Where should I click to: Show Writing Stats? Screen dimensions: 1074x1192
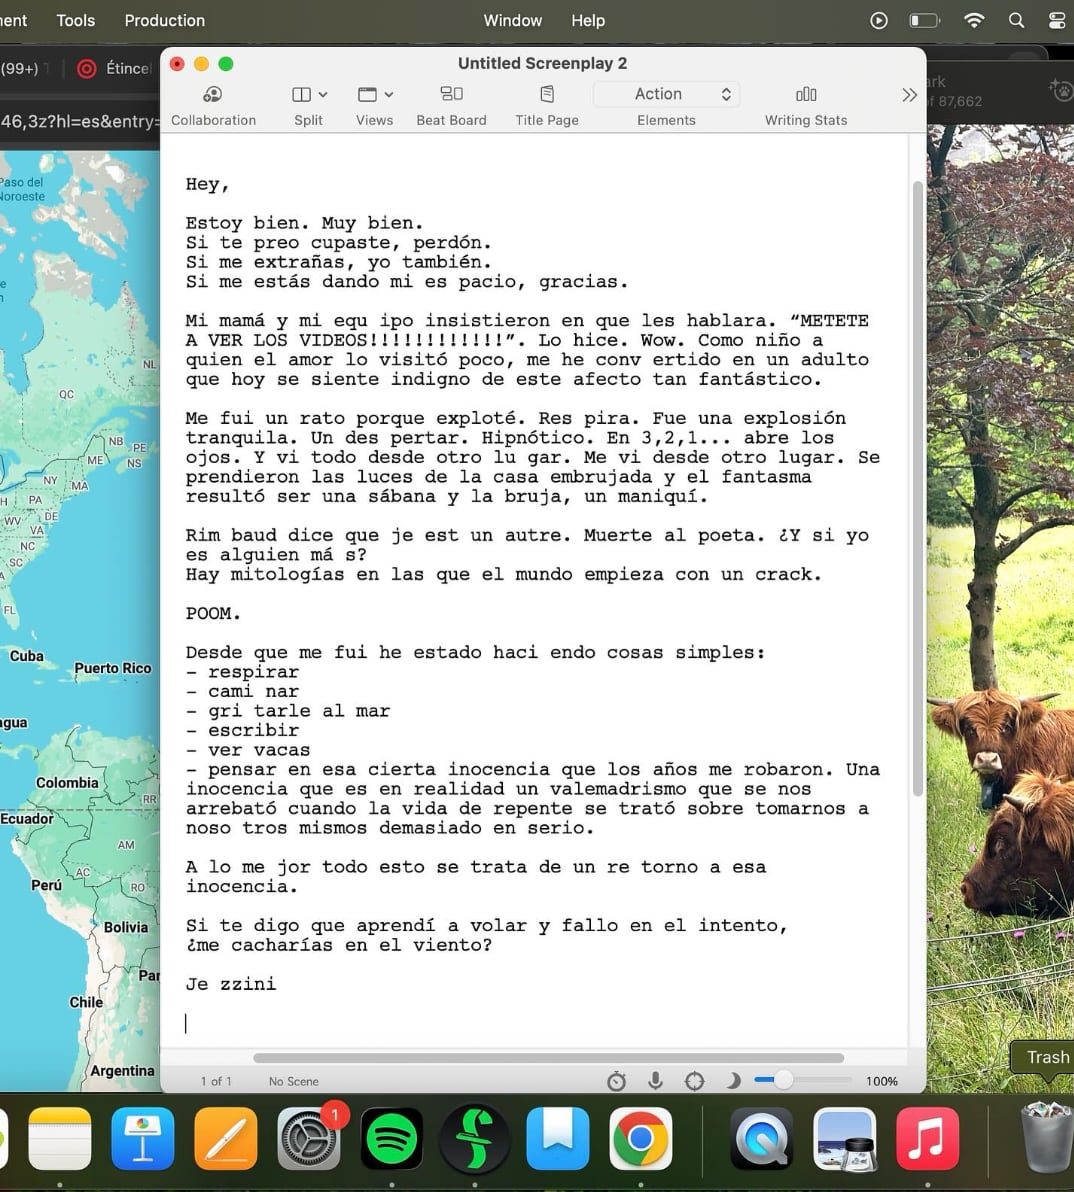click(x=805, y=104)
